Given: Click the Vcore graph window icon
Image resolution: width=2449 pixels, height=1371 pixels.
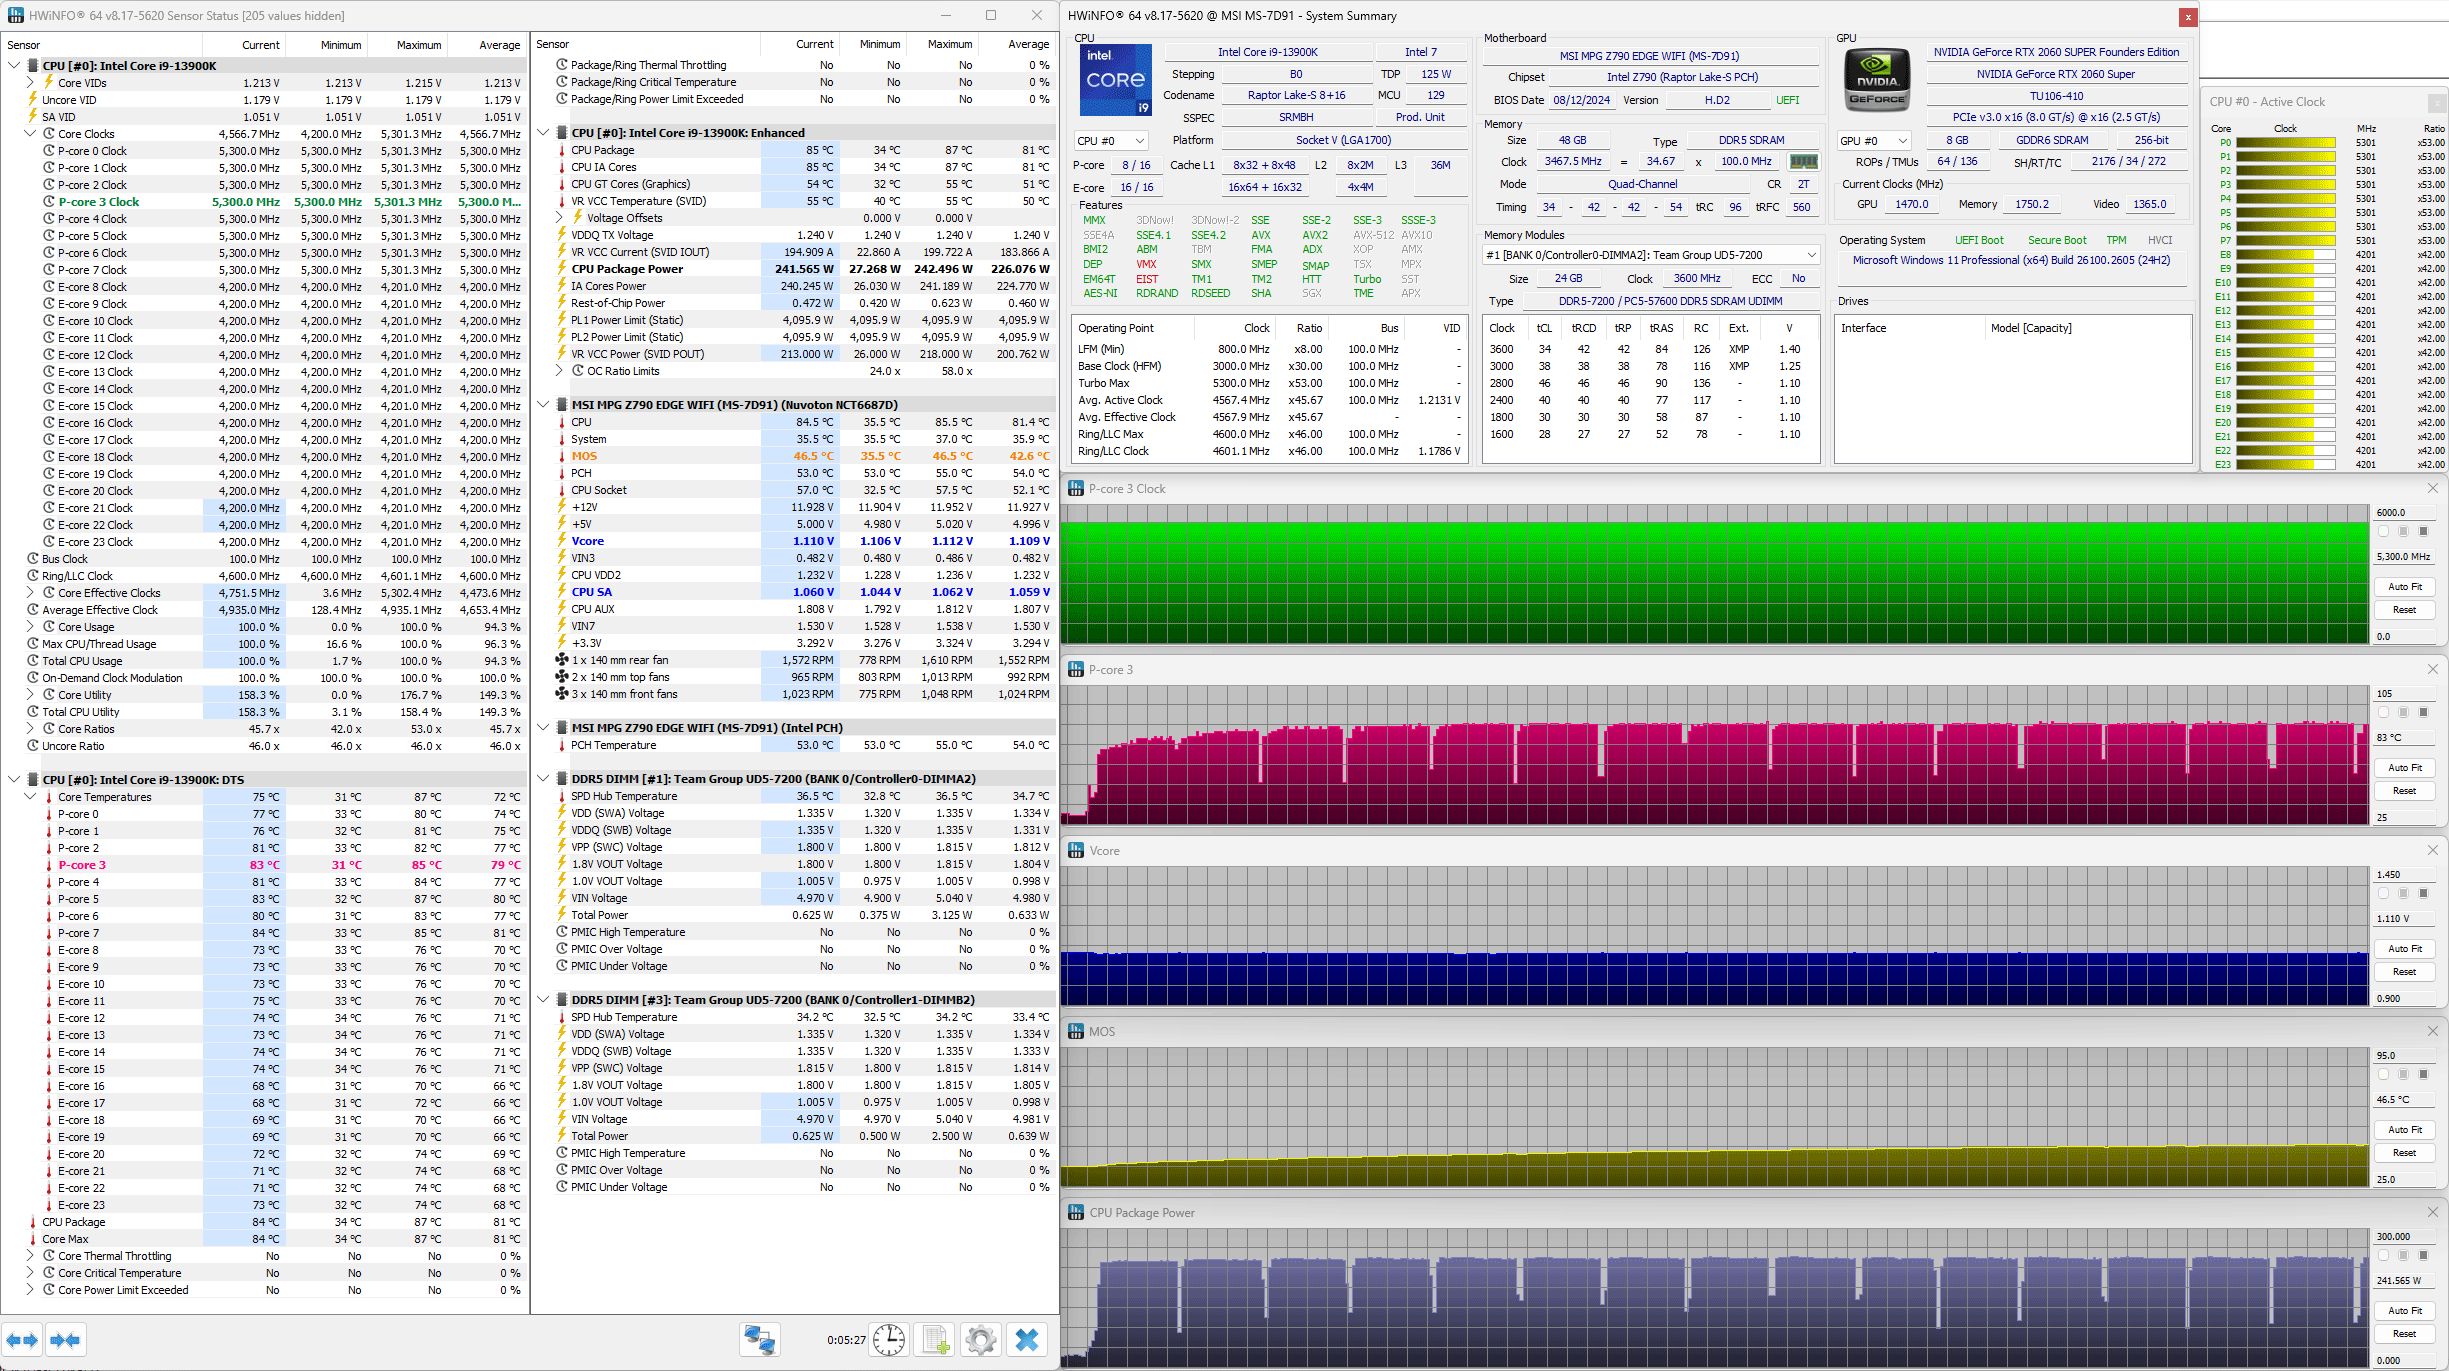Looking at the screenshot, I should pyautogui.click(x=1076, y=850).
